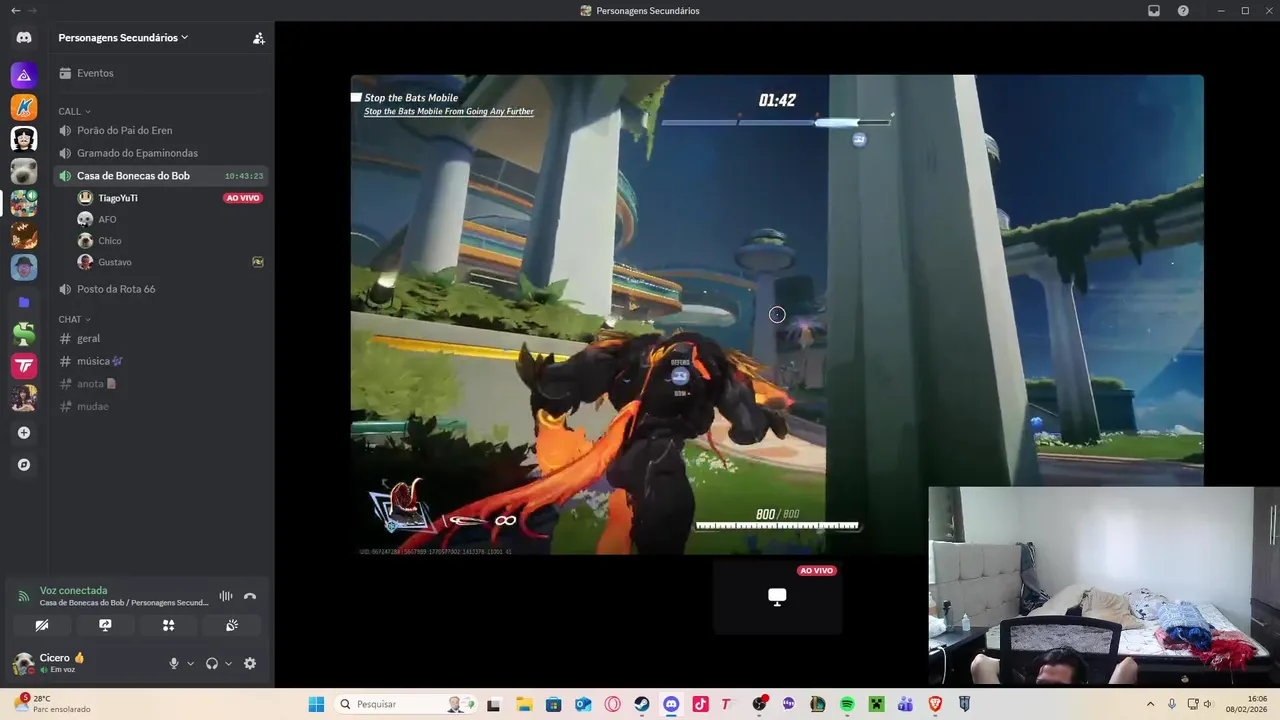The height and width of the screenshot is (720, 1280).
Task: Open the taskbar volume control
Action: [x=1208, y=704]
